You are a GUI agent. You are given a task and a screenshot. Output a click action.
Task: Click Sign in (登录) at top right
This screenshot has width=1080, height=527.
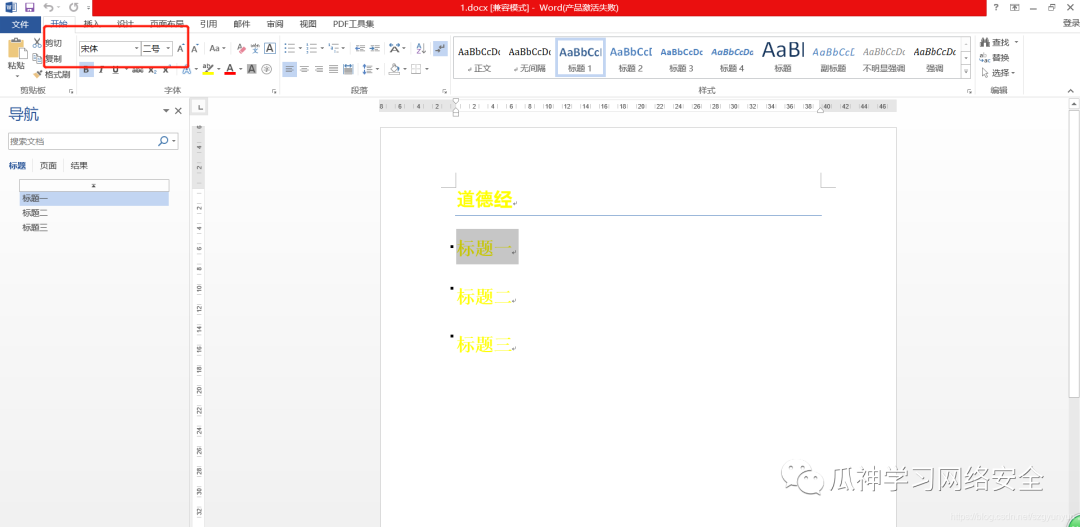click(x=1070, y=24)
